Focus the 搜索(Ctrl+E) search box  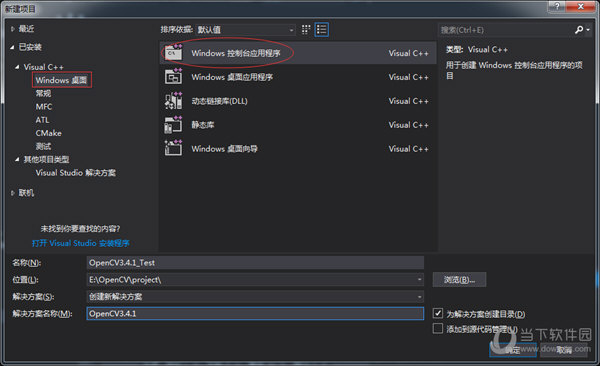(x=505, y=30)
